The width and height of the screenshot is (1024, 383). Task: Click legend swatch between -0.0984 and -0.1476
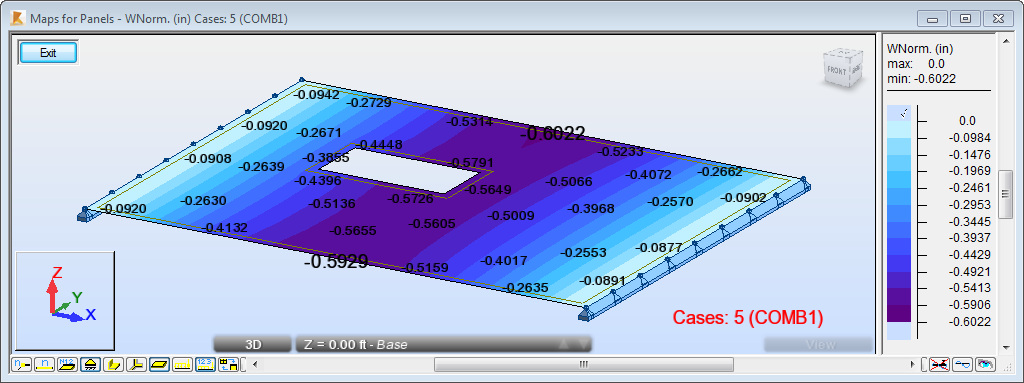[x=898, y=146]
